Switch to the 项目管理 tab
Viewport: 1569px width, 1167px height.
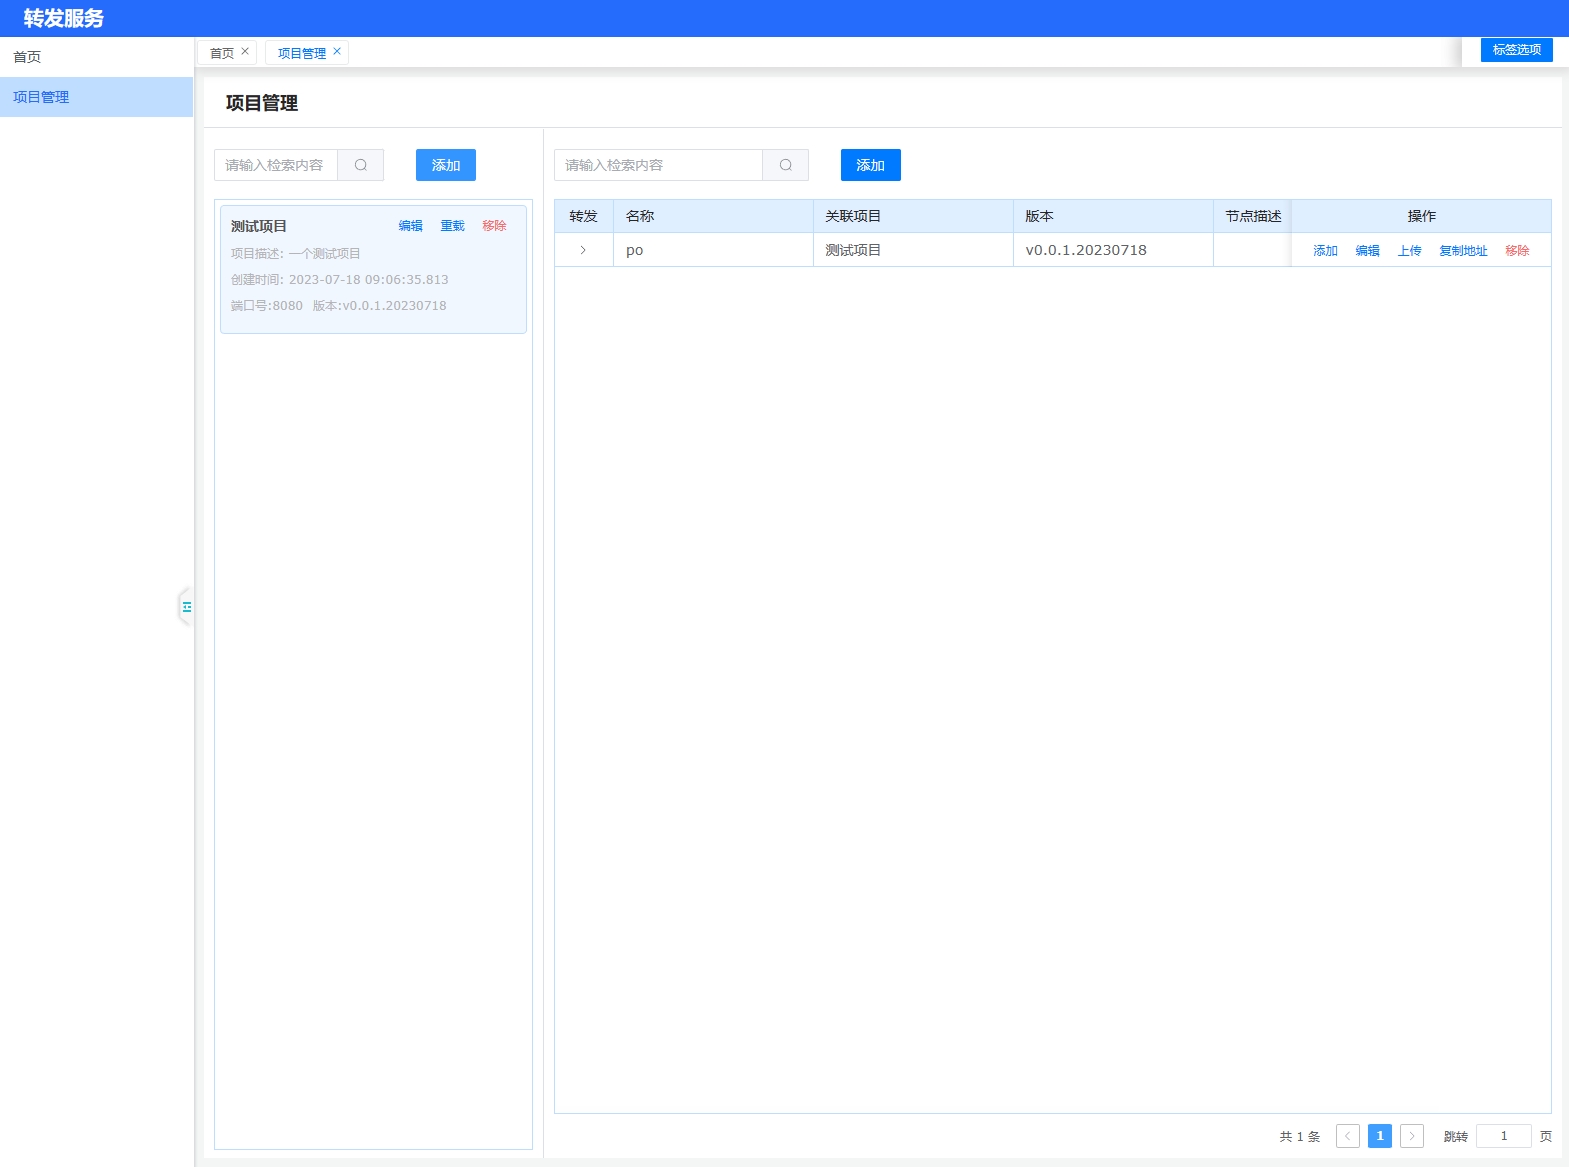[302, 53]
